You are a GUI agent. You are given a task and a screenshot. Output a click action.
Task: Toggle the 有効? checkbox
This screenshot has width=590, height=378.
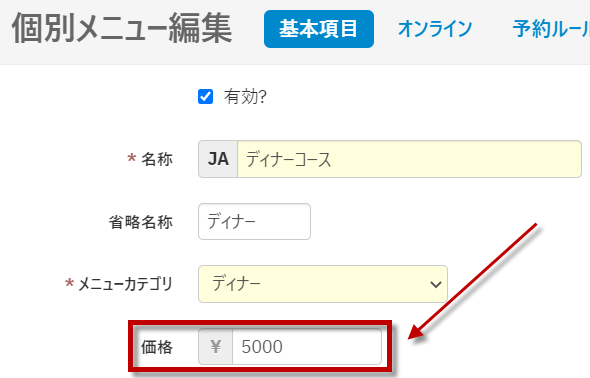pyautogui.click(x=205, y=97)
